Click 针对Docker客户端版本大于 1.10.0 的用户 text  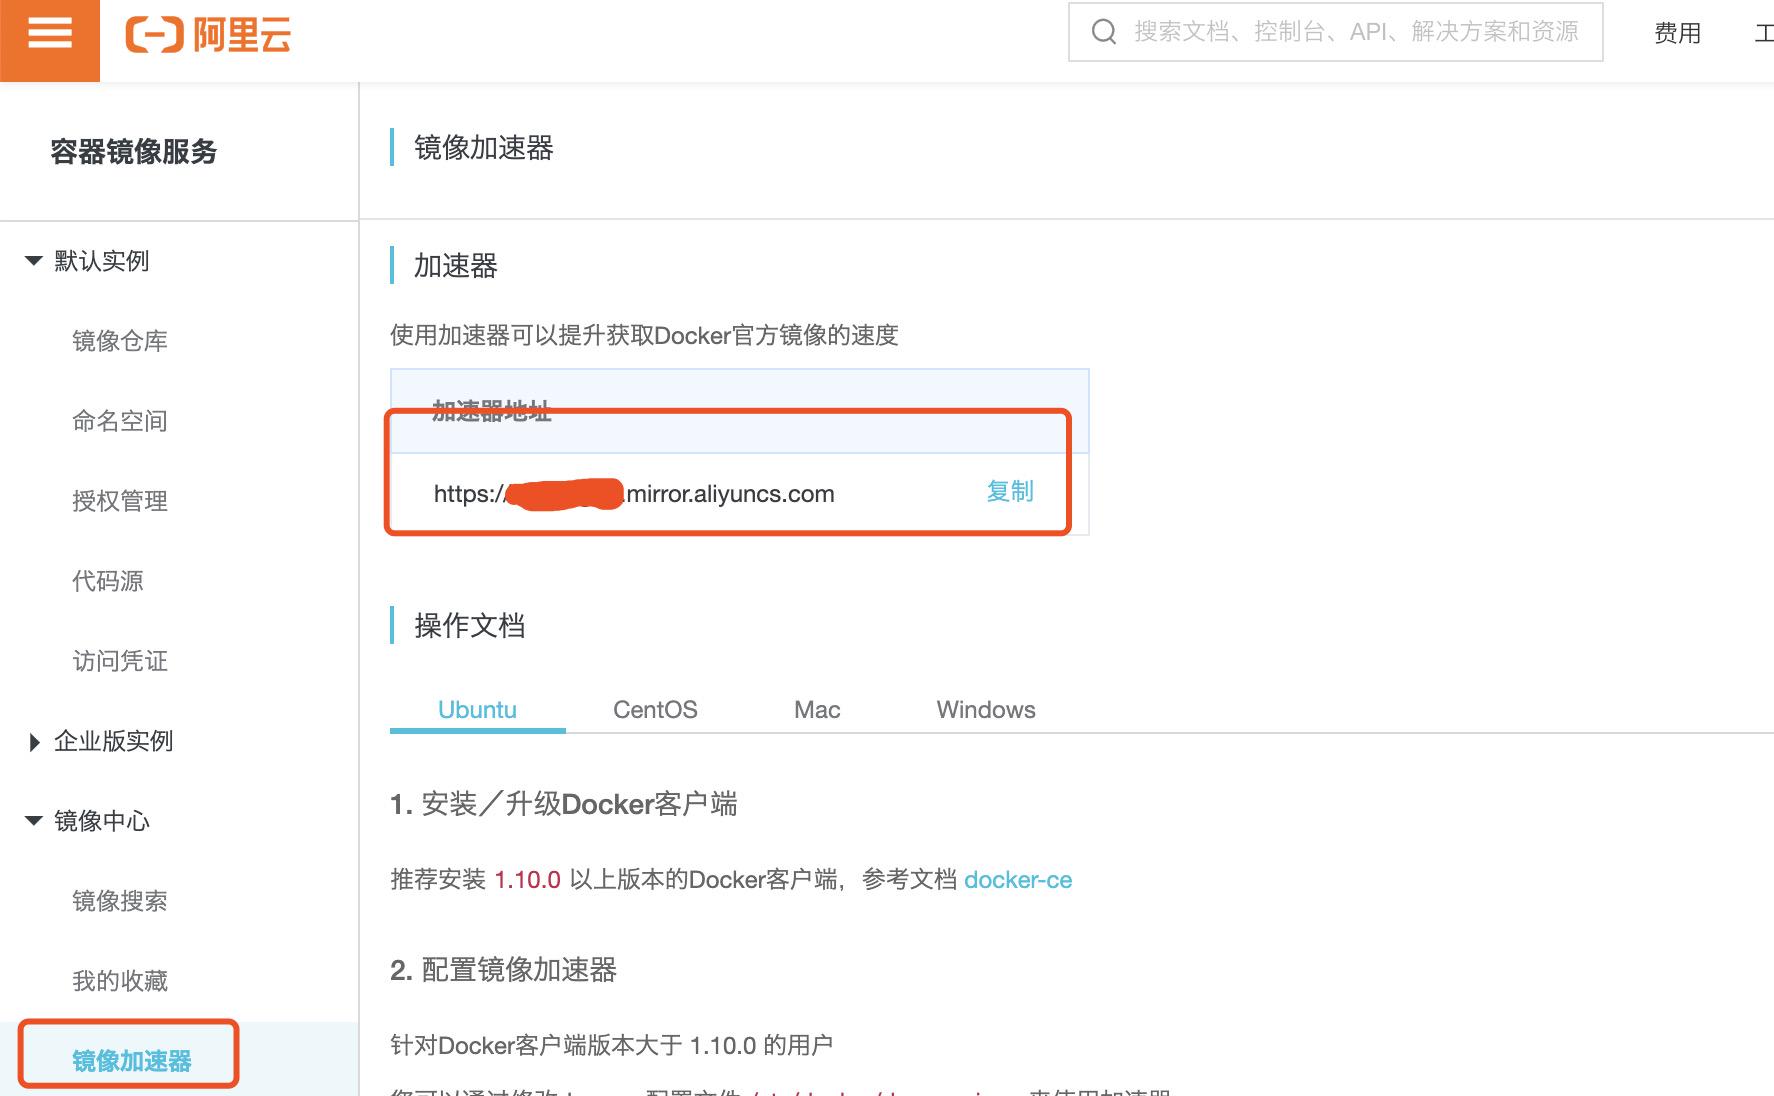611,1046
